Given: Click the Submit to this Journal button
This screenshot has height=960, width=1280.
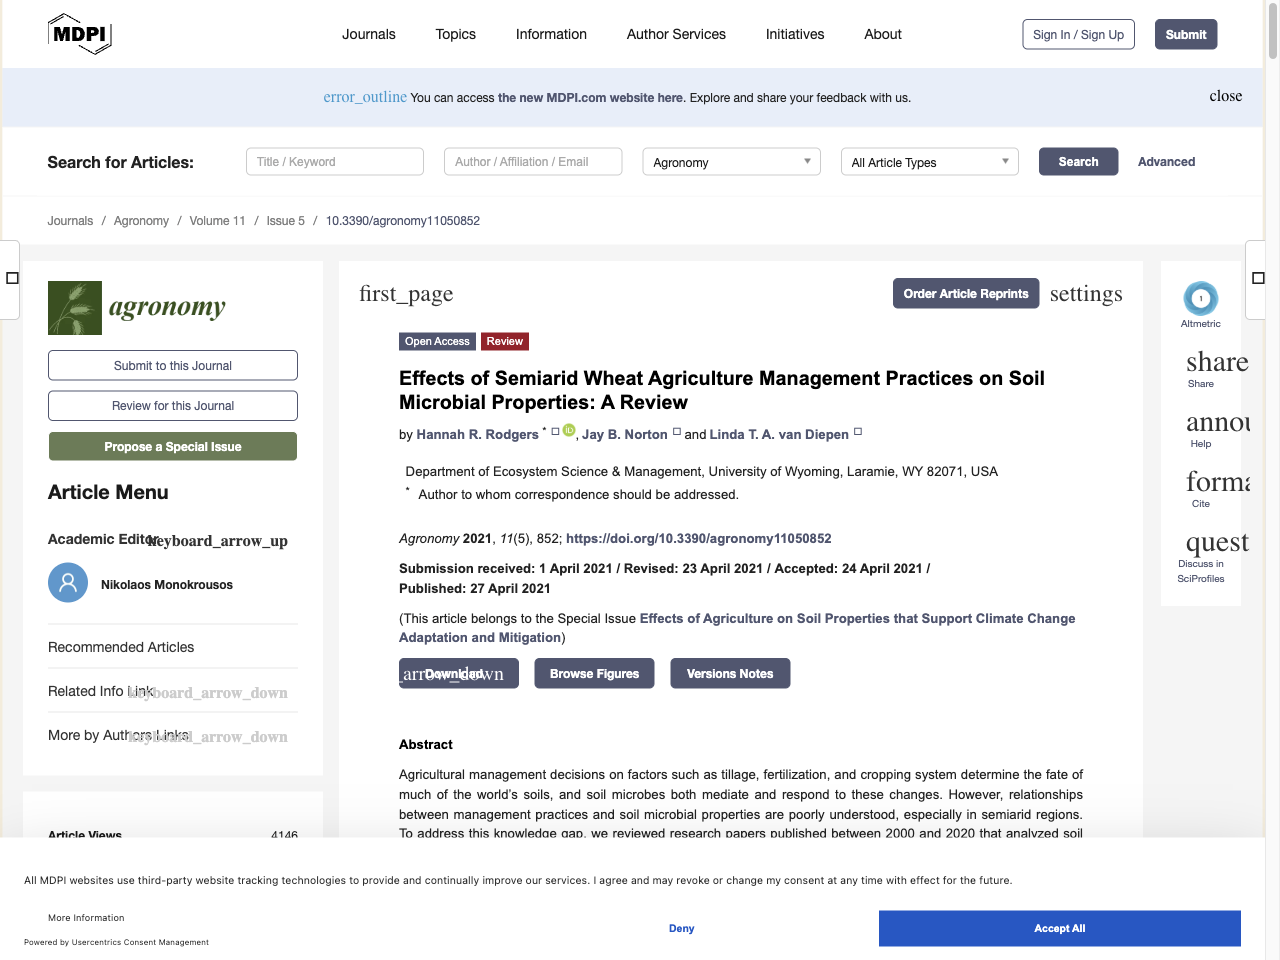Looking at the screenshot, I should 172,365.
